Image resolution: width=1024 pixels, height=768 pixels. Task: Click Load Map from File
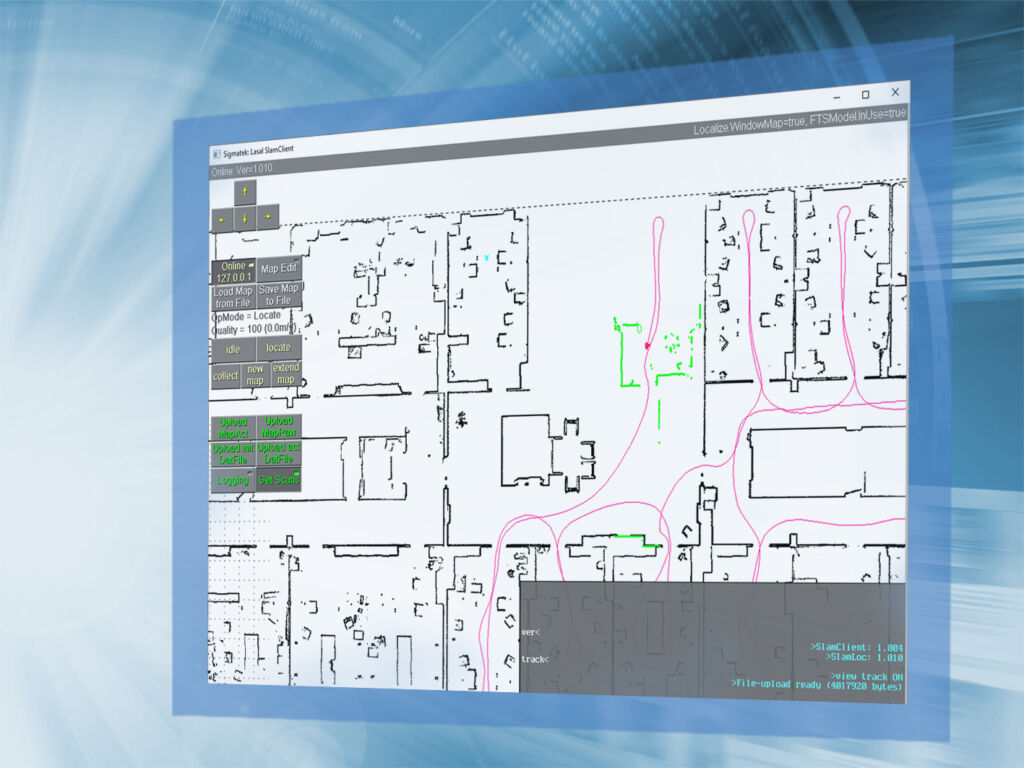click(234, 296)
